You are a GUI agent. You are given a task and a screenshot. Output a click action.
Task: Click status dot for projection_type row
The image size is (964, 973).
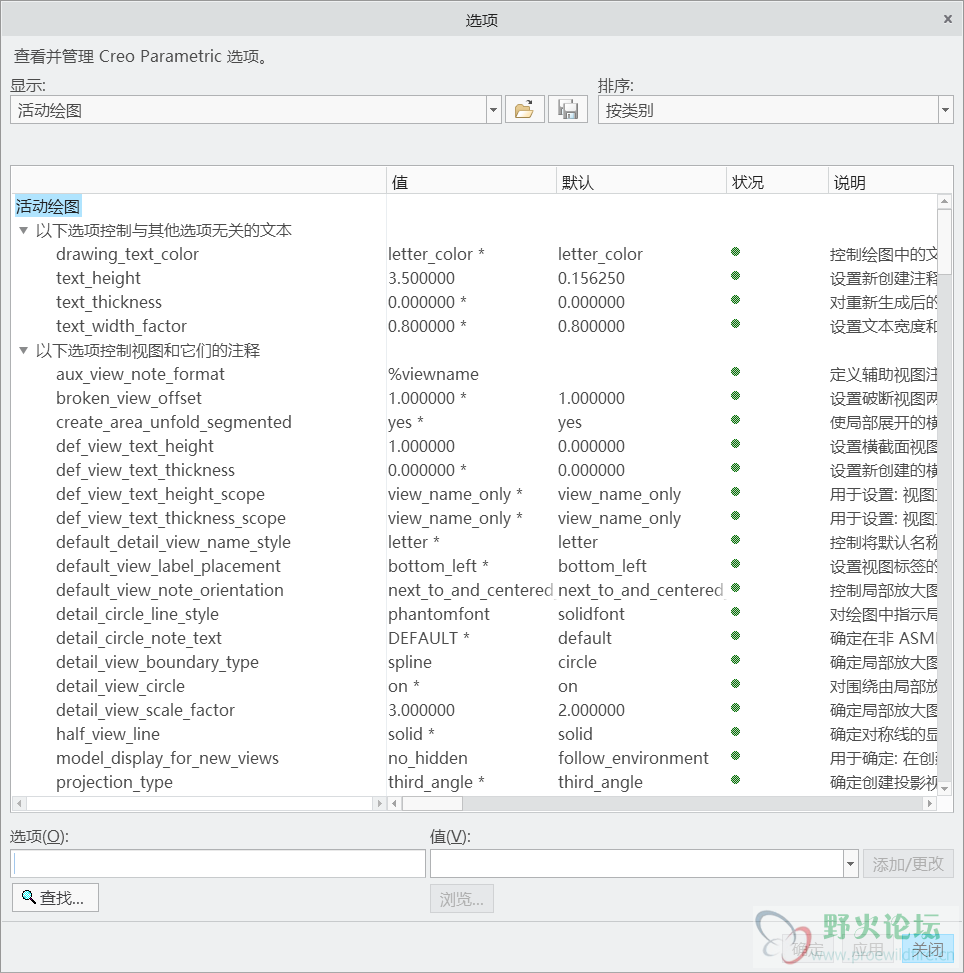[736, 780]
